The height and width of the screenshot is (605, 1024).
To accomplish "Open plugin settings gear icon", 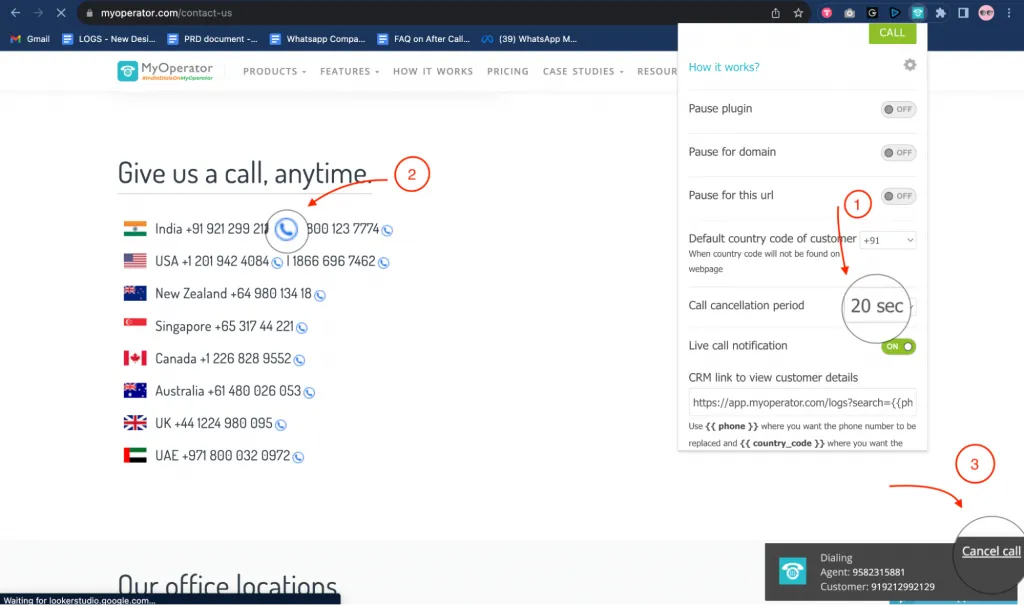I will tap(910, 65).
